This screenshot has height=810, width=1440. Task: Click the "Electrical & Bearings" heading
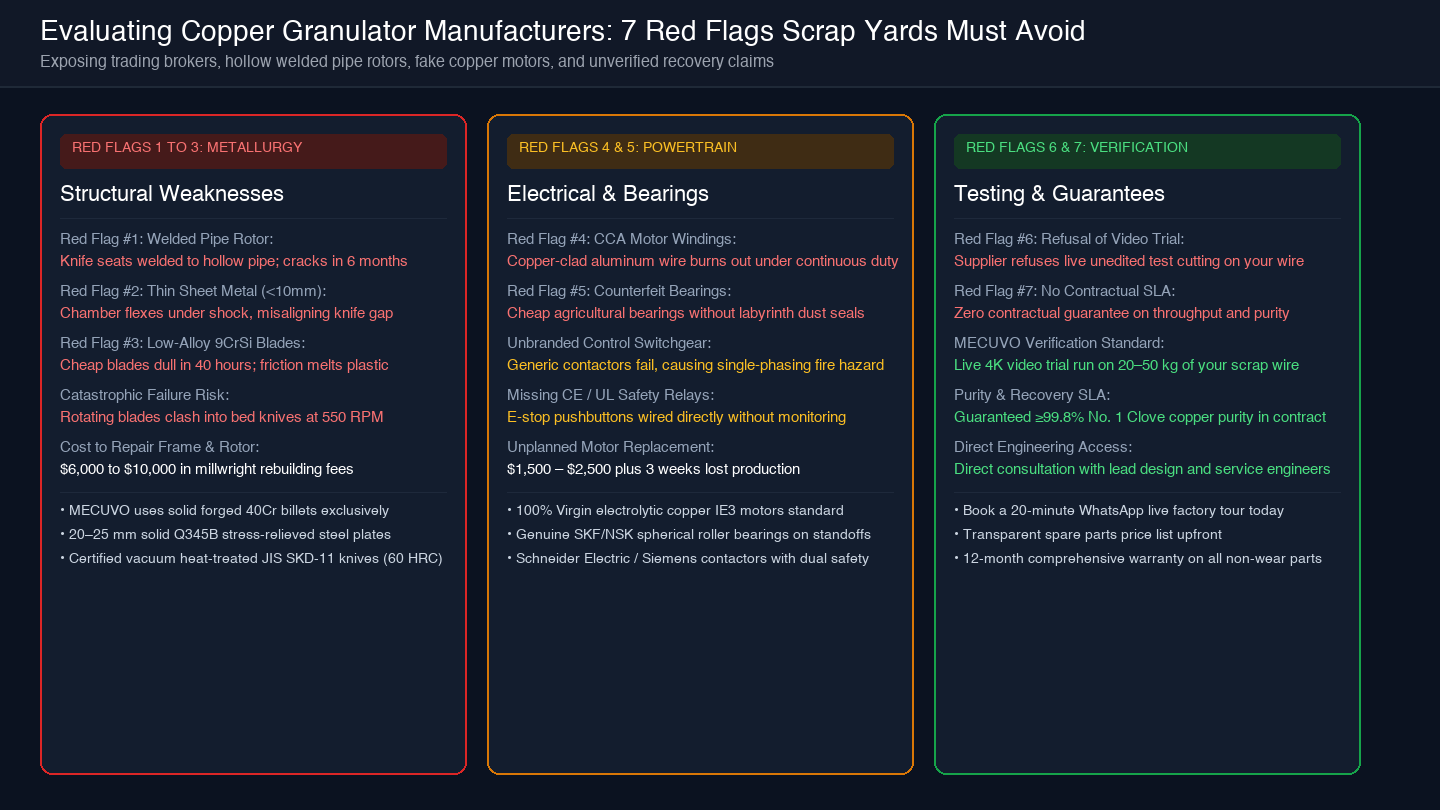(x=608, y=194)
